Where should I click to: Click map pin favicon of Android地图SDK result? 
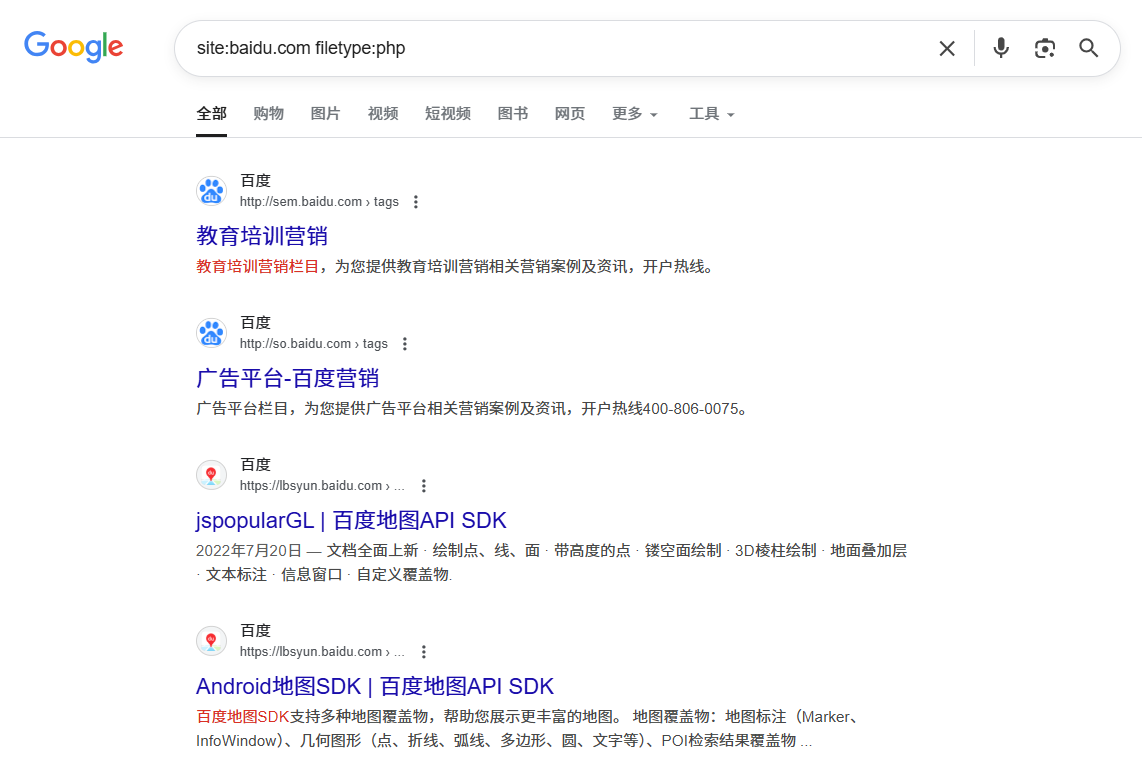[211, 641]
